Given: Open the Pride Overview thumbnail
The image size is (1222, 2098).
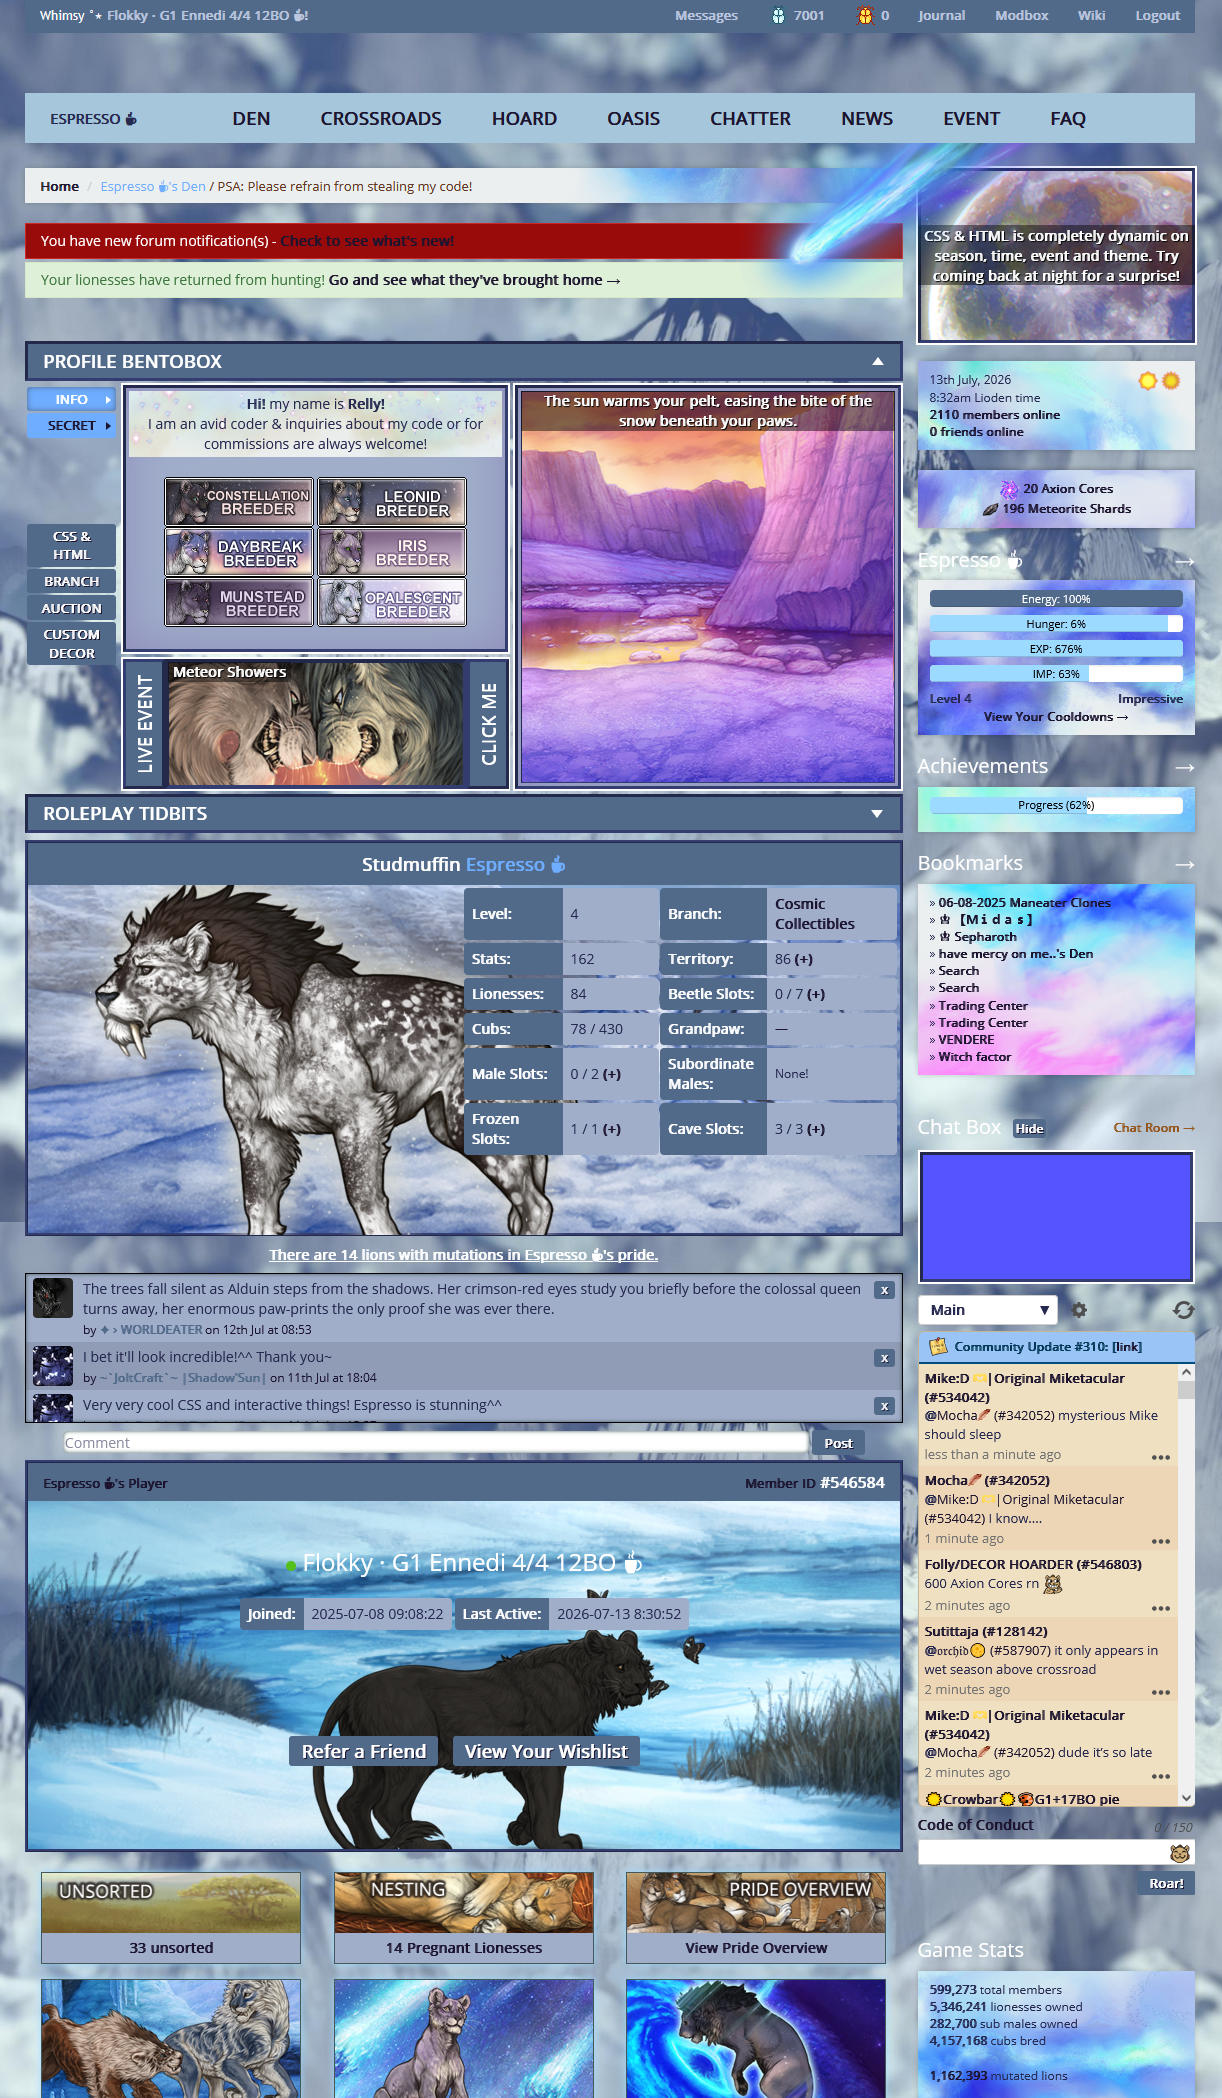Looking at the screenshot, I should tap(756, 1904).
